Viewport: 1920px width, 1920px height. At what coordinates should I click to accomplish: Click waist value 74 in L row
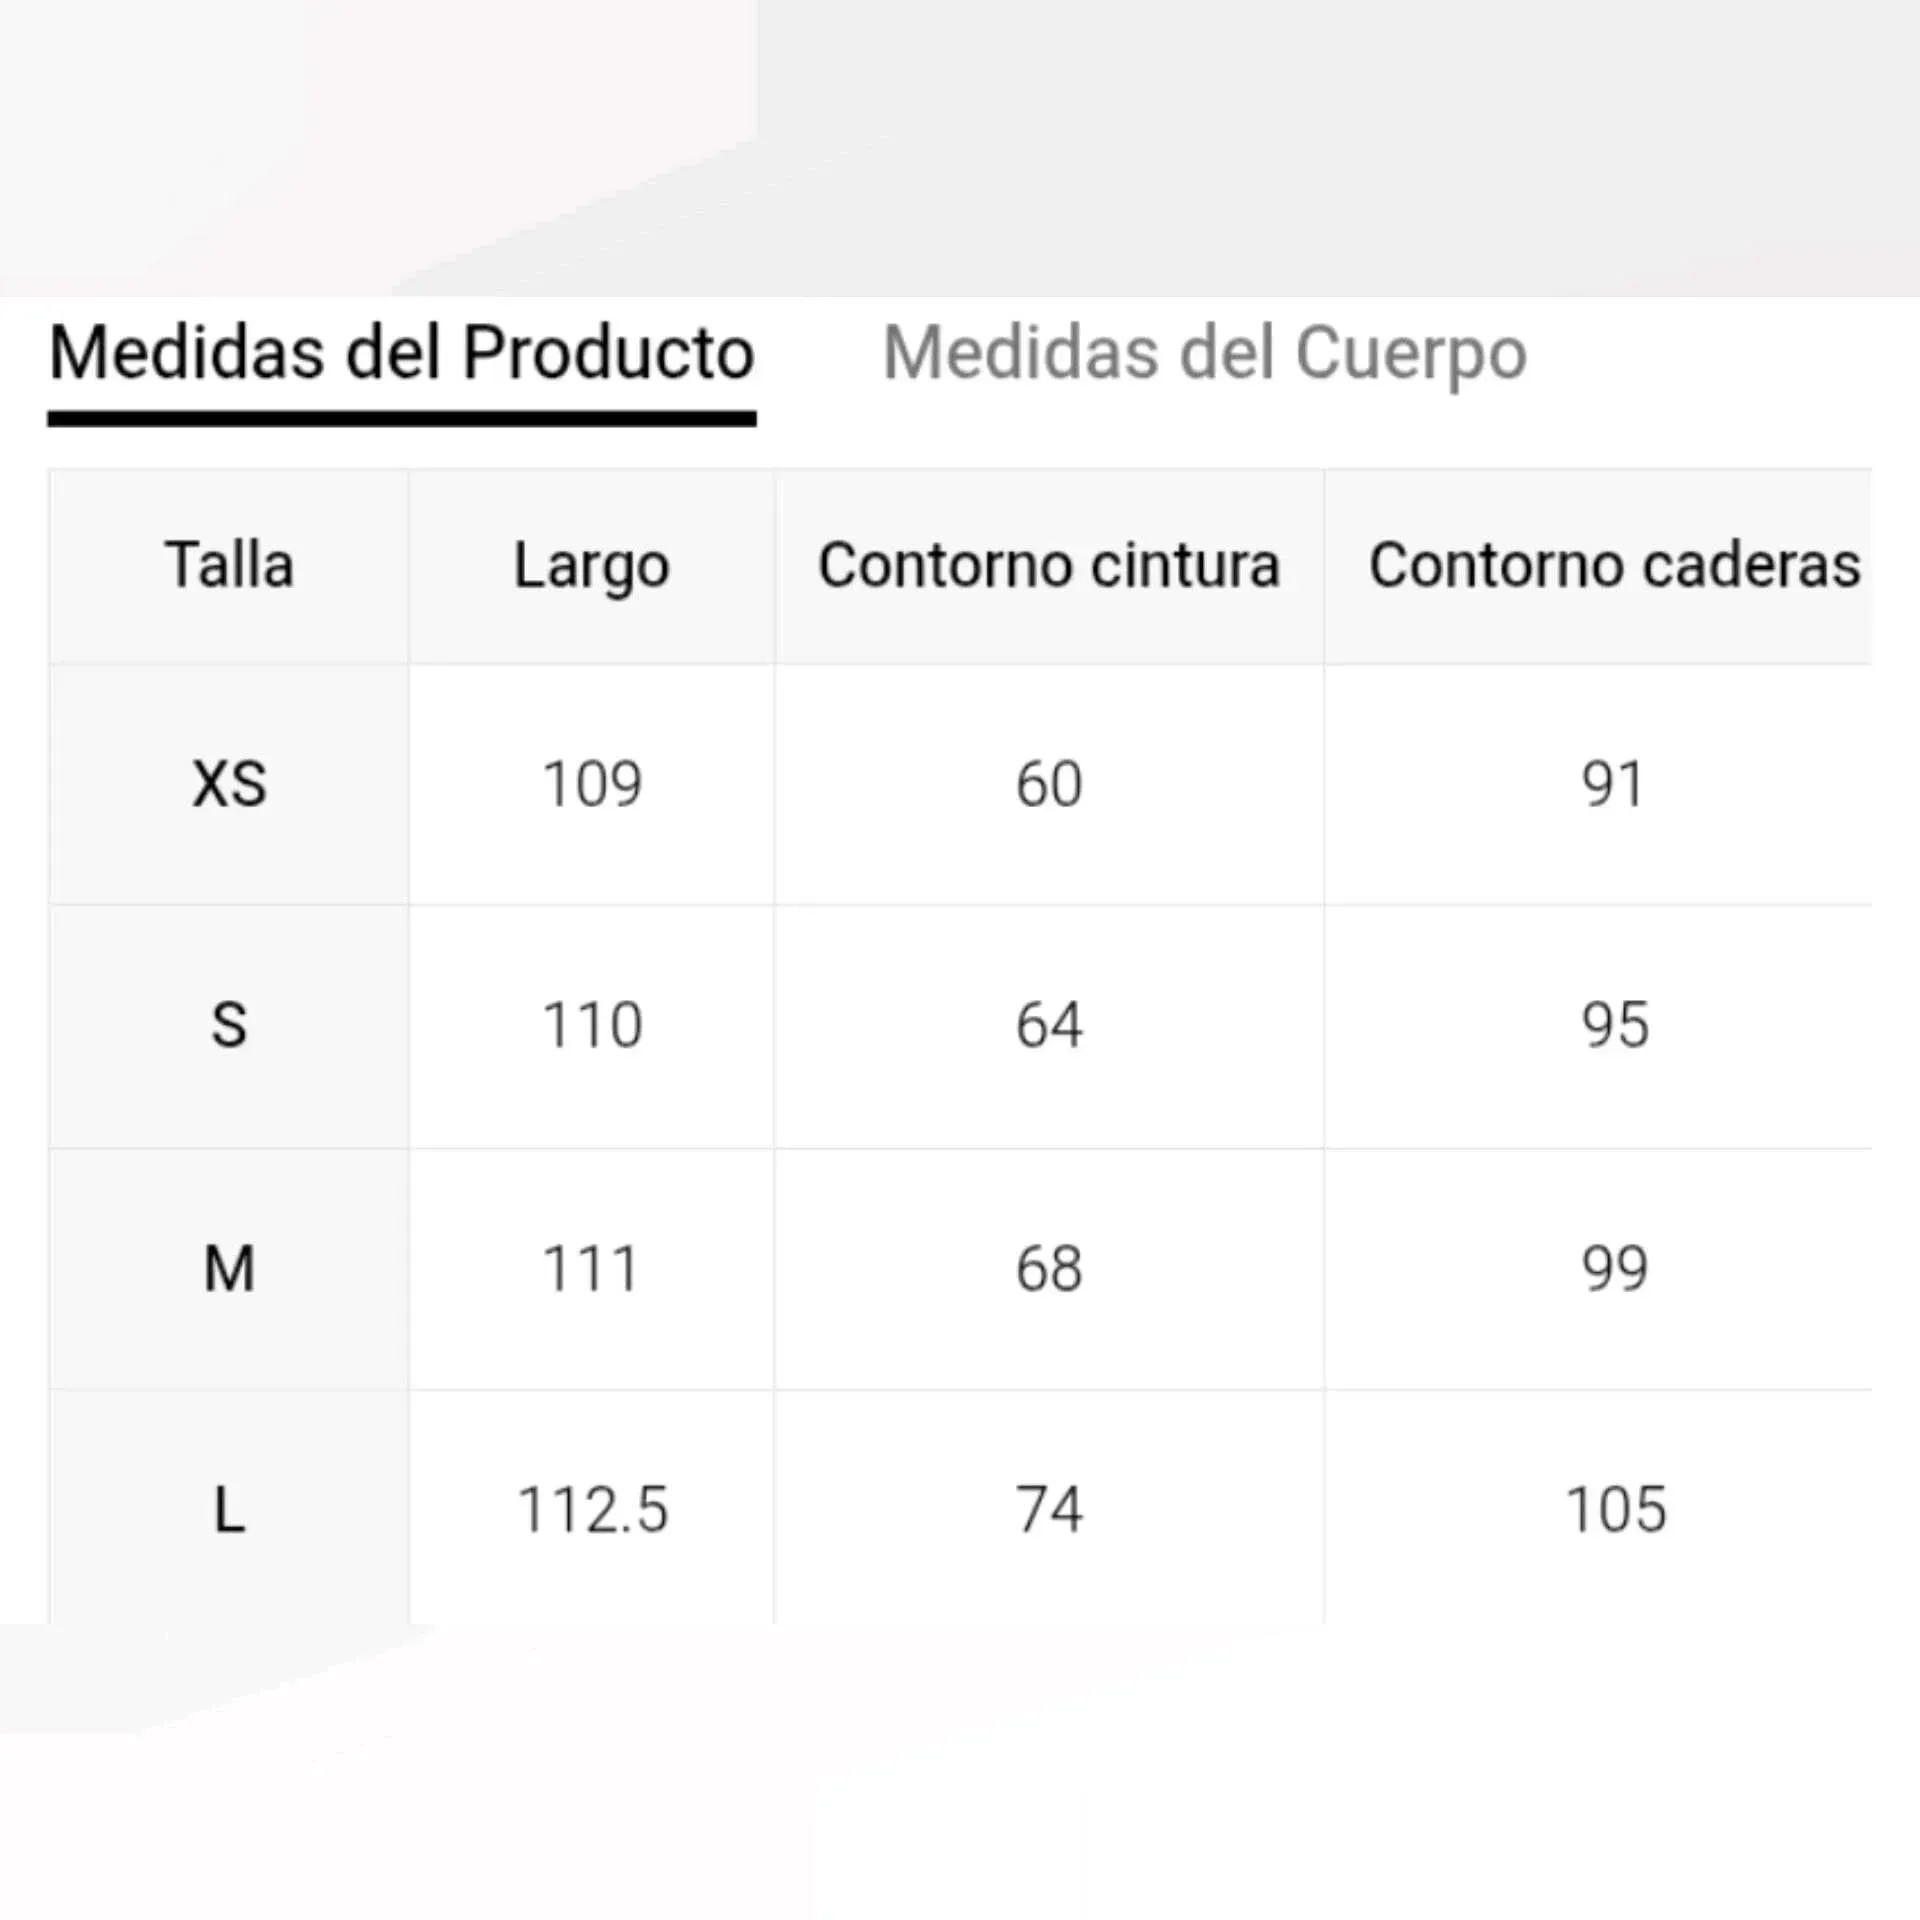[x=1049, y=1510]
